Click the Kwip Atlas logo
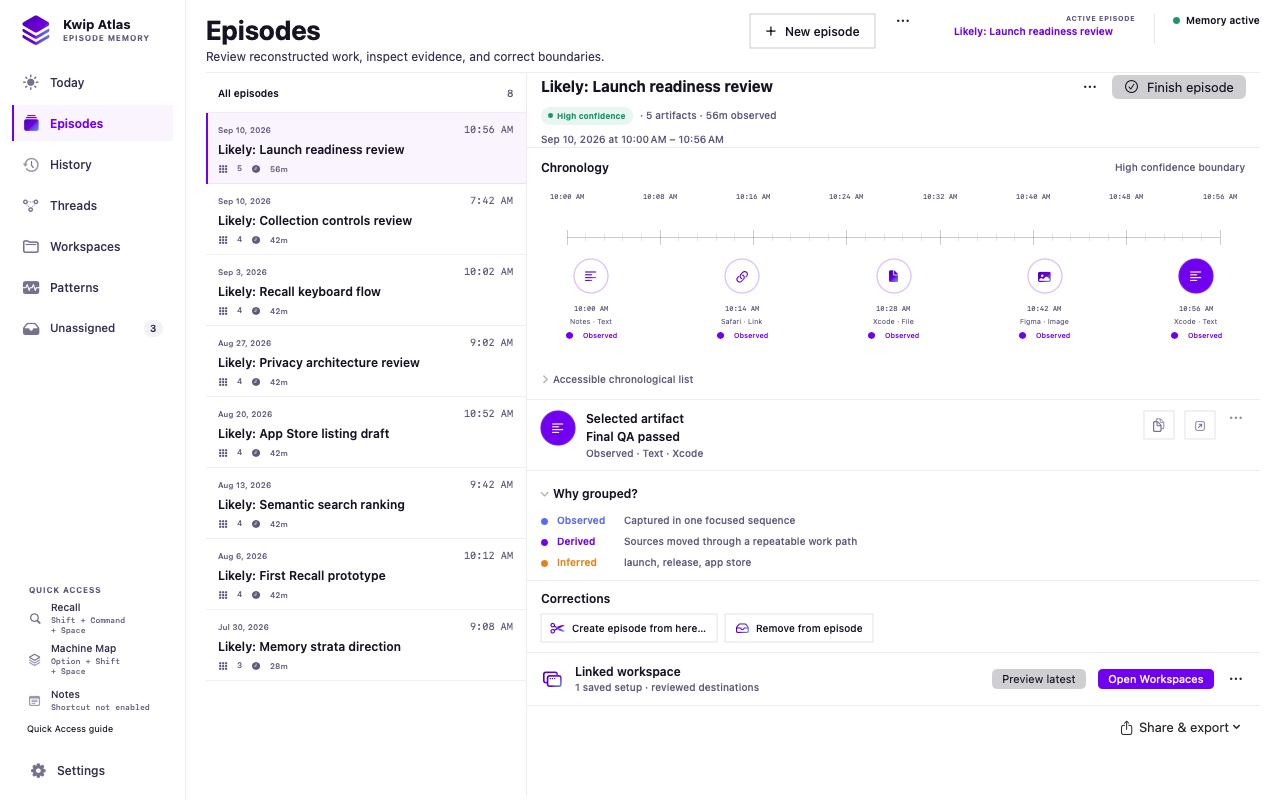1280x800 pixels. click(35, 30)
